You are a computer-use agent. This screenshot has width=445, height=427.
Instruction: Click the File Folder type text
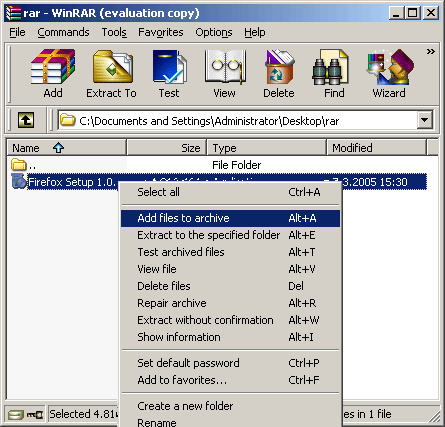pyautogui.click(x=237, y=165)
